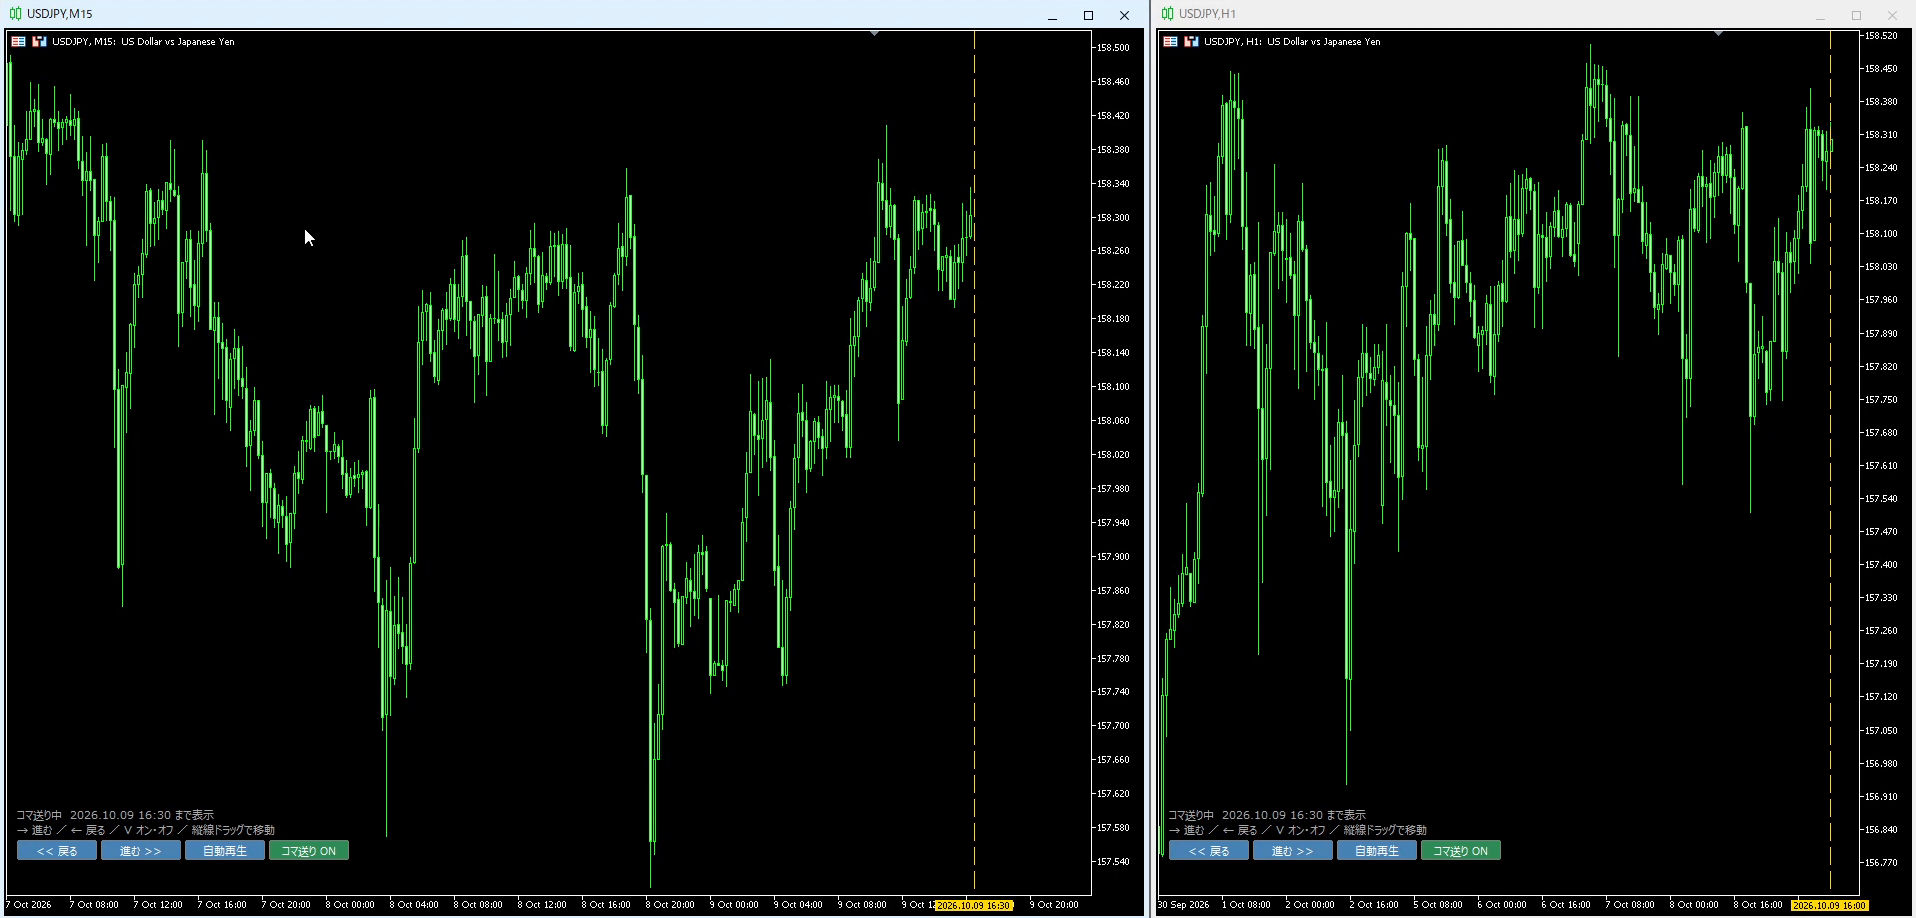The image size is (1916, 918).
Task: Maximize the USDJPY,H1 window
Action: (1856, 15)
